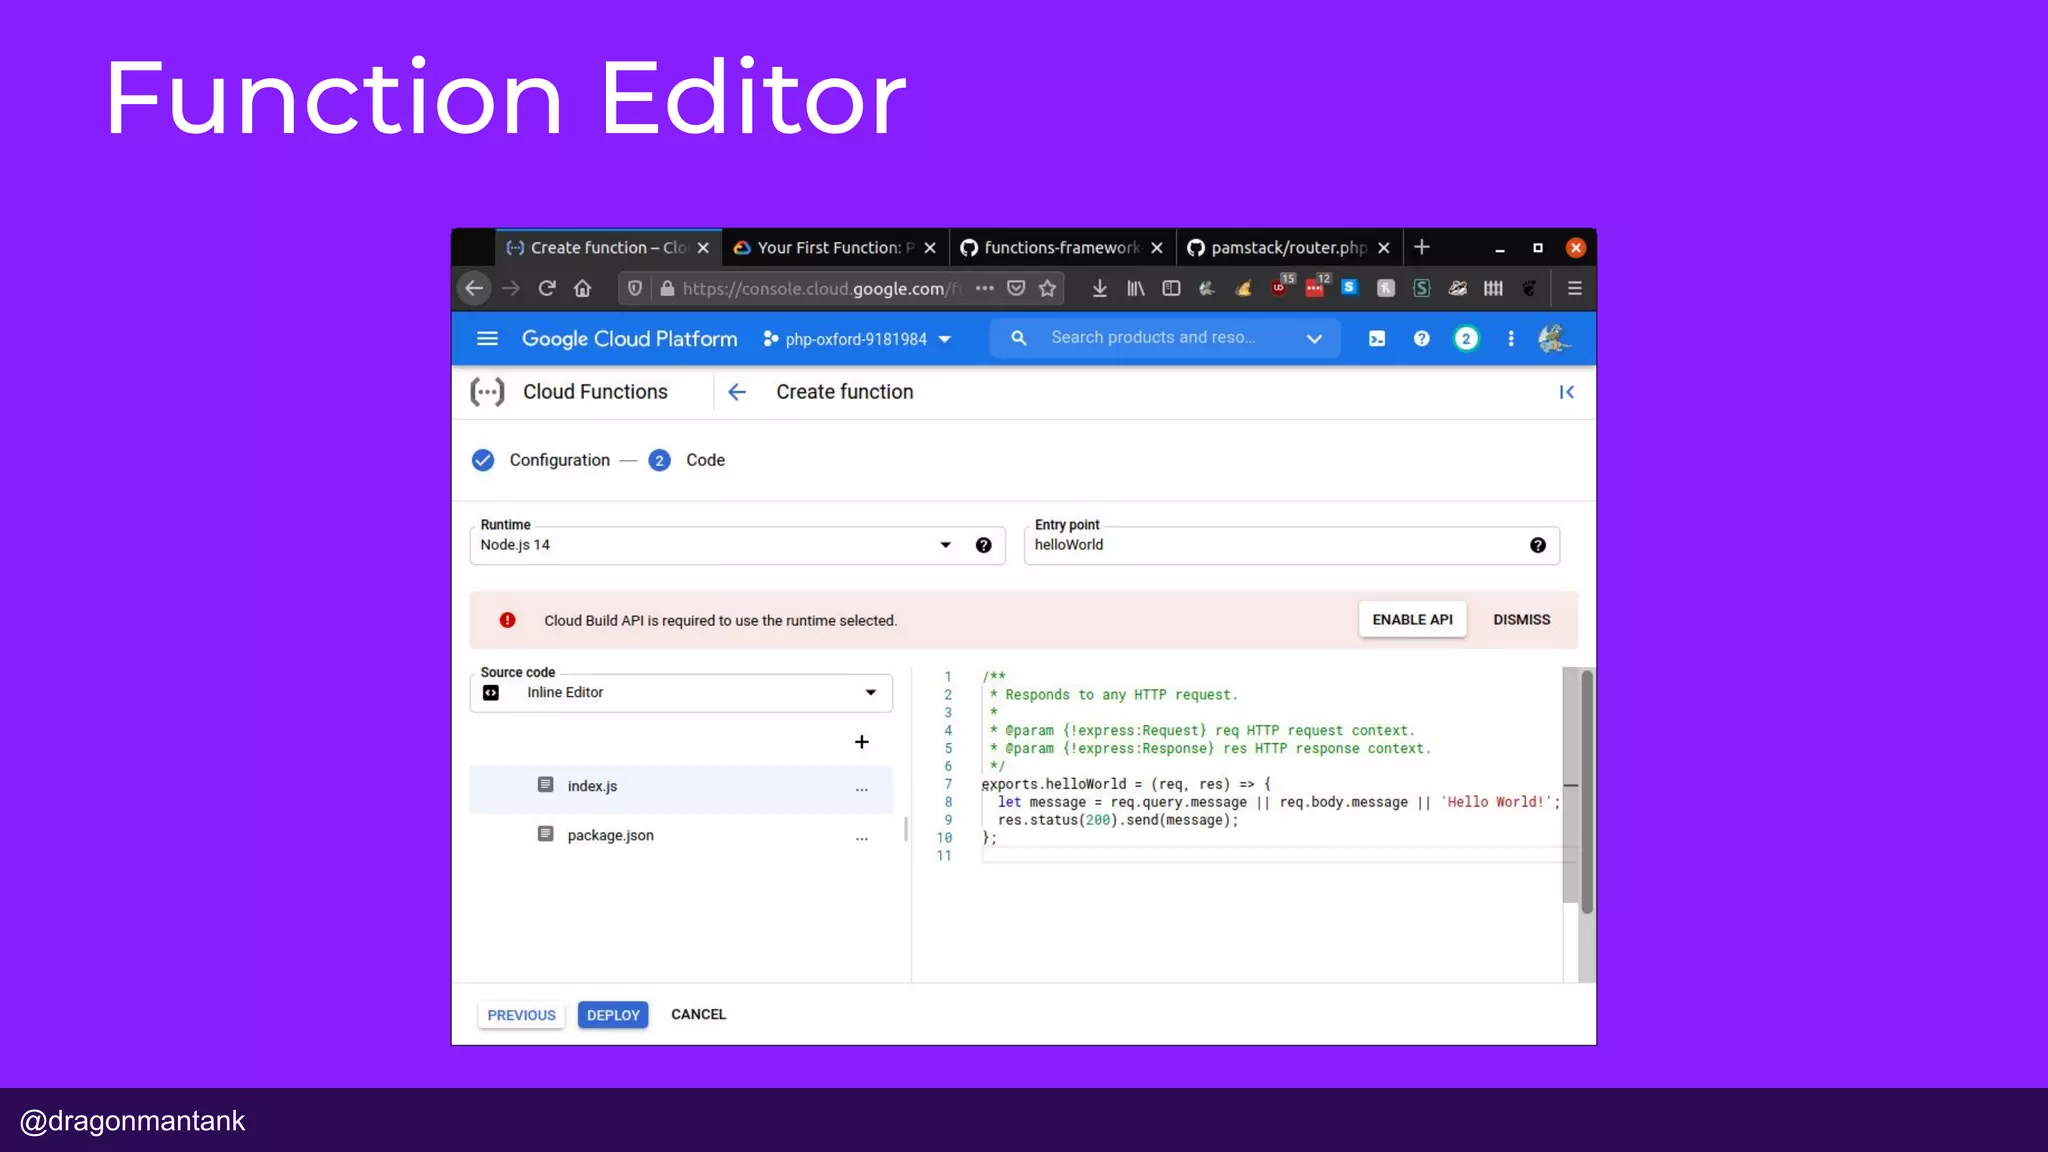Click the search magnifier icon
This screenshot has width=2048, height=1152.
click(1018, 338)
